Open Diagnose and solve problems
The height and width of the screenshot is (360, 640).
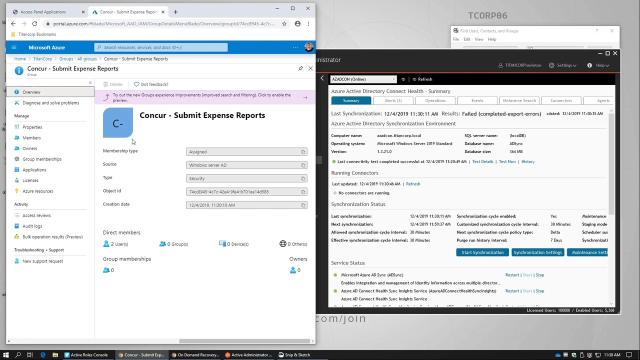click(51, 103)
